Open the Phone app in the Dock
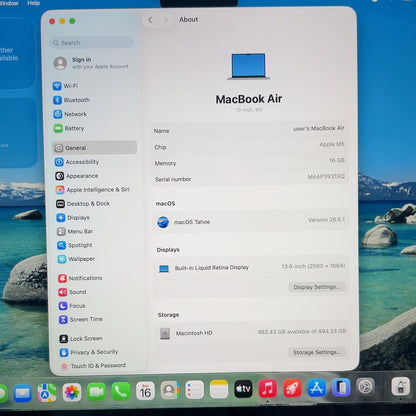This screenshot has width=416, height=416. pyautogui.click(x=121, y=391)
